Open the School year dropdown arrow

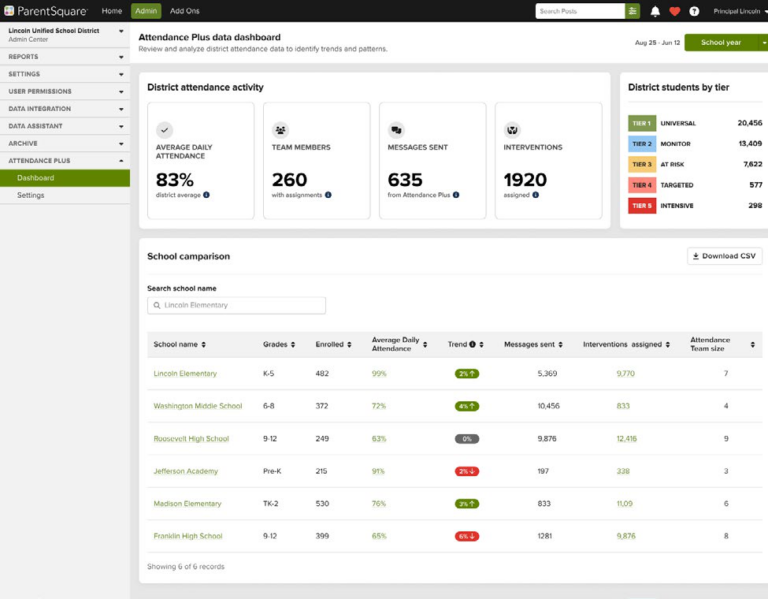pos(764,43)
